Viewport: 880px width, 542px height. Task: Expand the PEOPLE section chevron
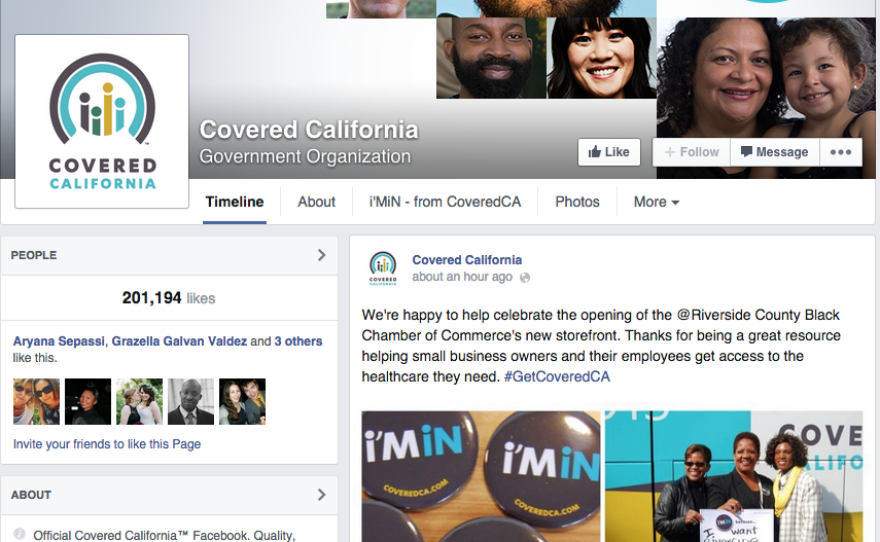[322, 255]
